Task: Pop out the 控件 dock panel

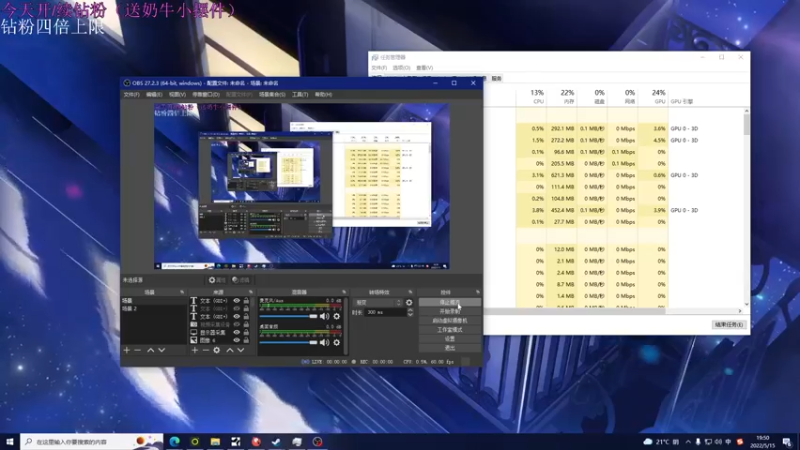Action: (478, 292)
